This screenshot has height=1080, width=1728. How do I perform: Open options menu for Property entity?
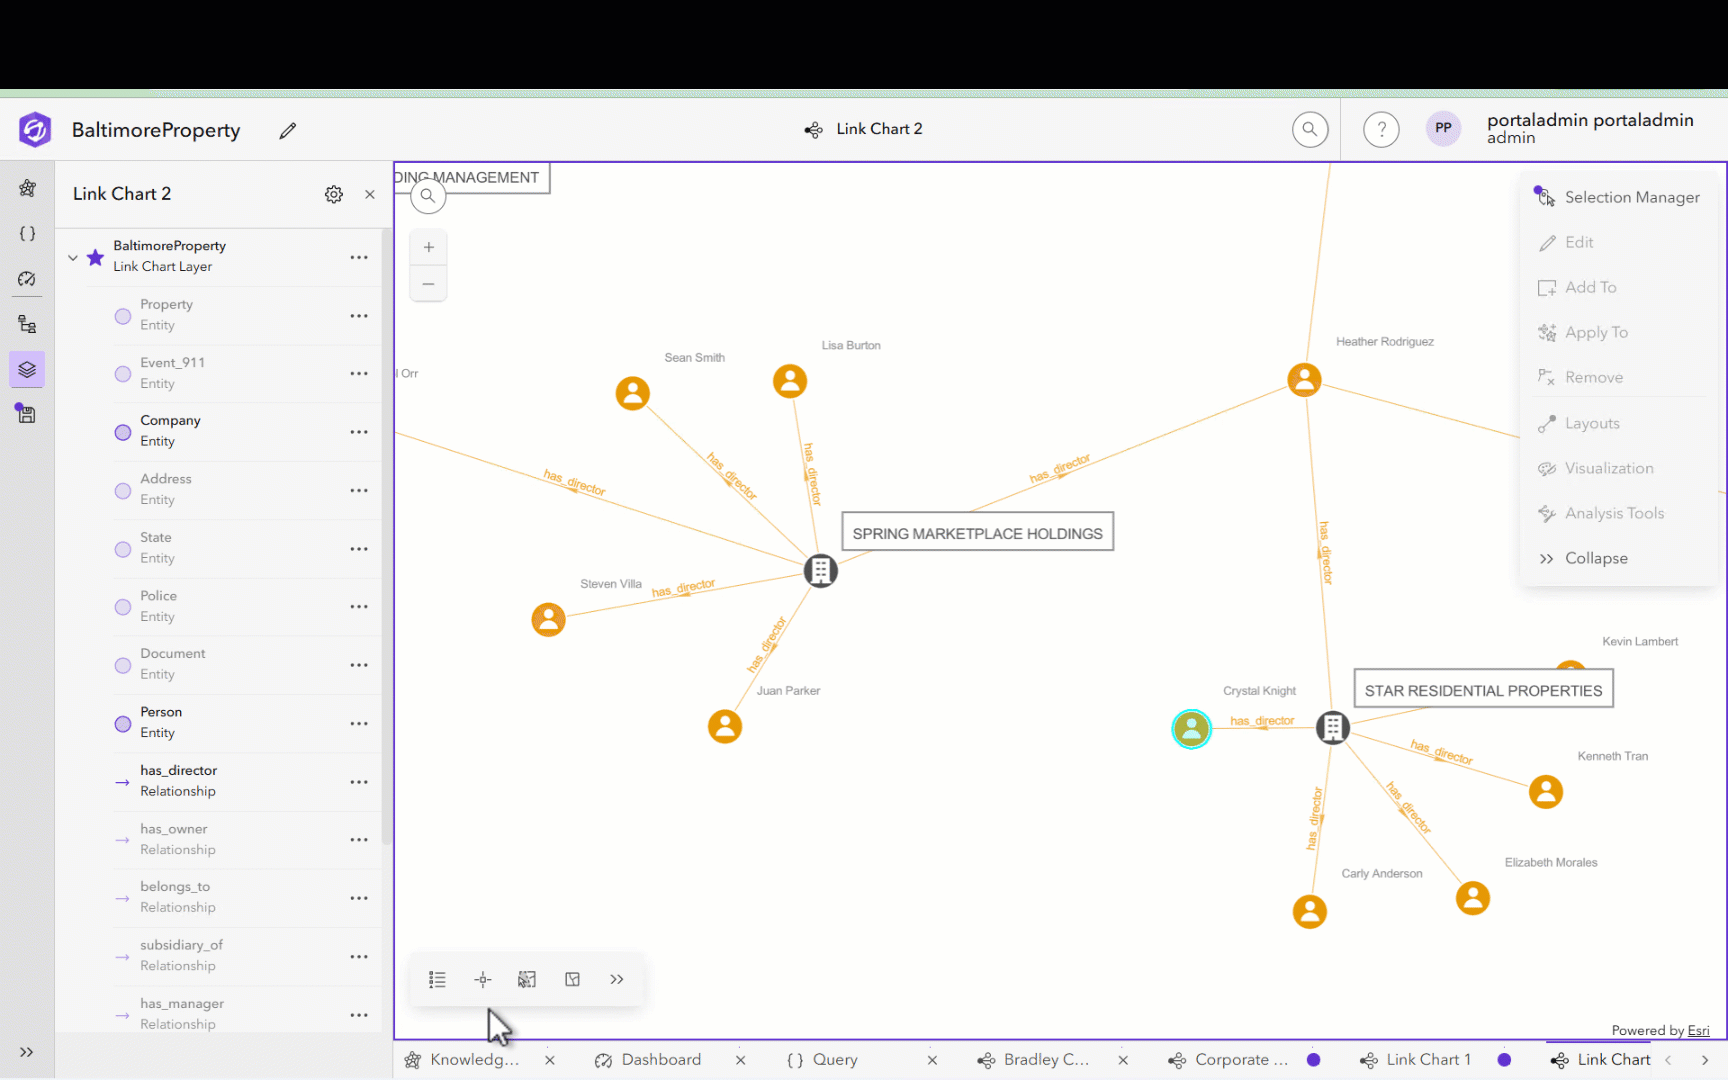click(x=359, y=316)
